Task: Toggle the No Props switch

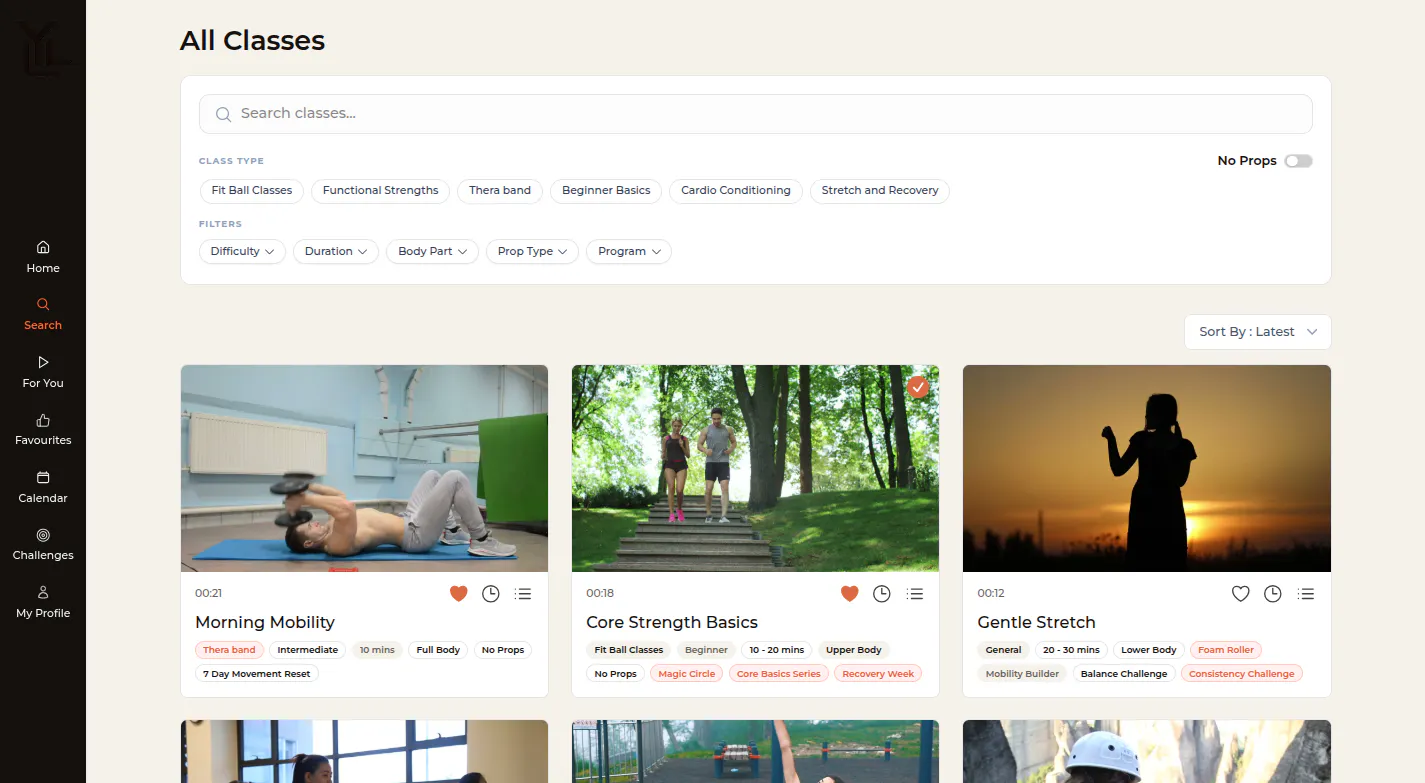Action: pyautogui.click(x=1298, y=161)
